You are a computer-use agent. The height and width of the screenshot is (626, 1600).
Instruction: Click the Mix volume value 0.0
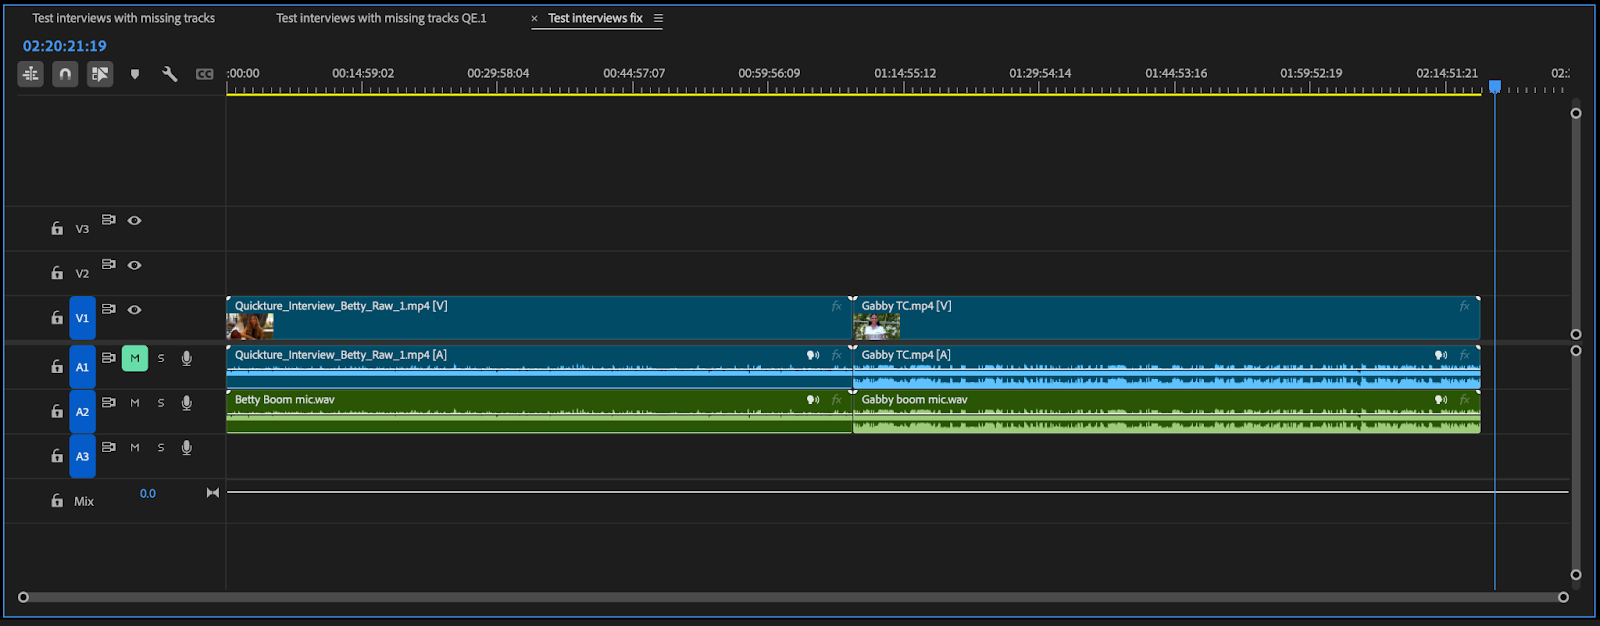(x=148, y=493)
